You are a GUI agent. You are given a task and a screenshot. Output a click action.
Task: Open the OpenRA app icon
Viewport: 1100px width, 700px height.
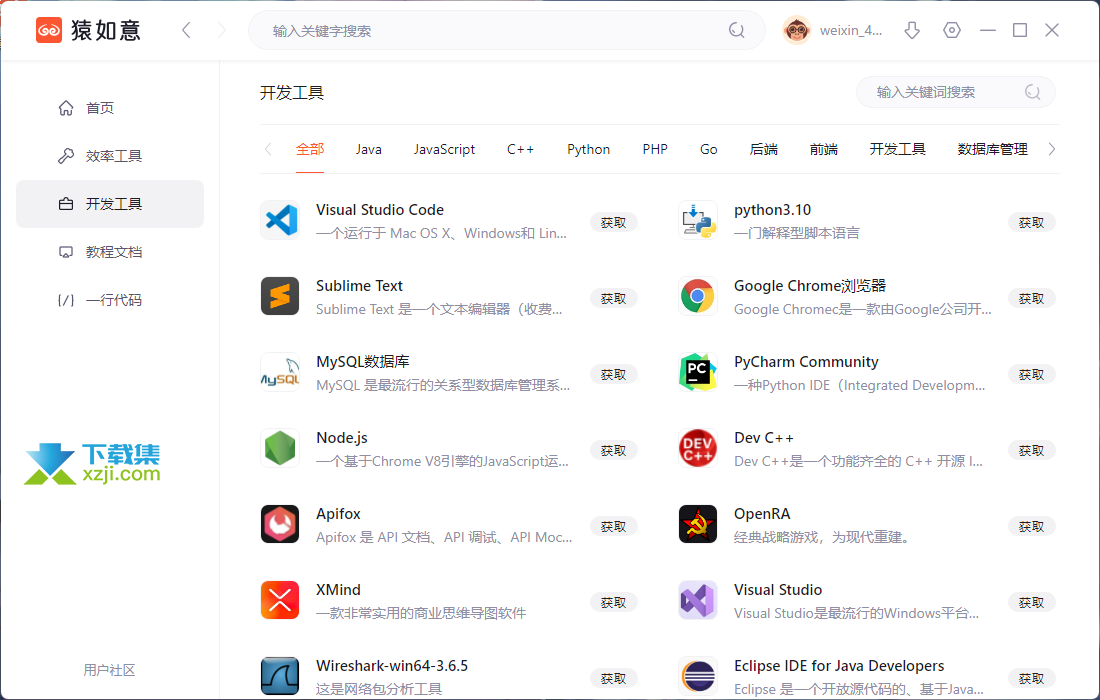coord(698,524)
